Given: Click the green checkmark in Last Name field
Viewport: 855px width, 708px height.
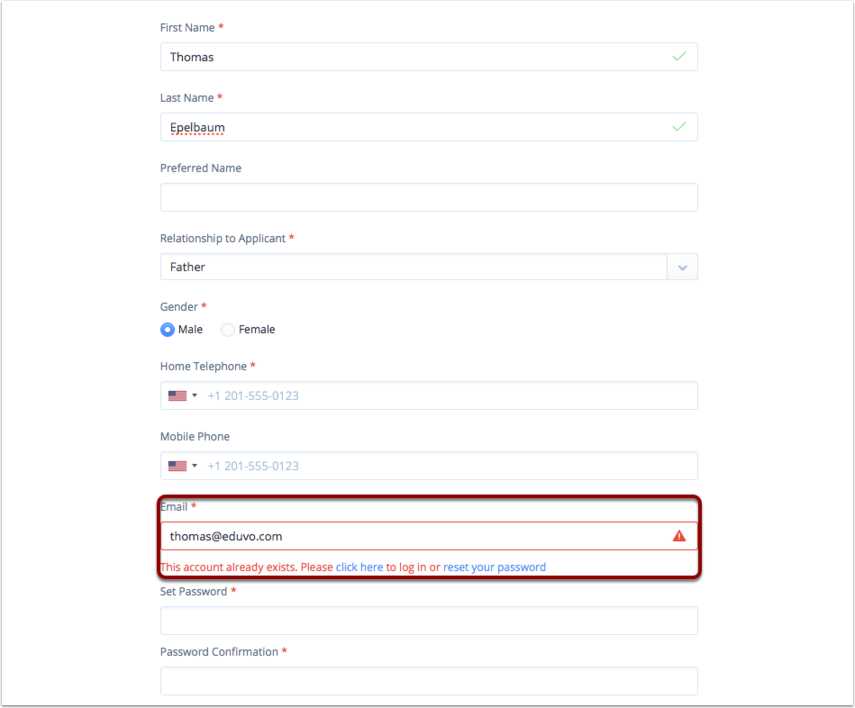Looking at the screenshot, I should pyautogui.click(x=679, y=127).
